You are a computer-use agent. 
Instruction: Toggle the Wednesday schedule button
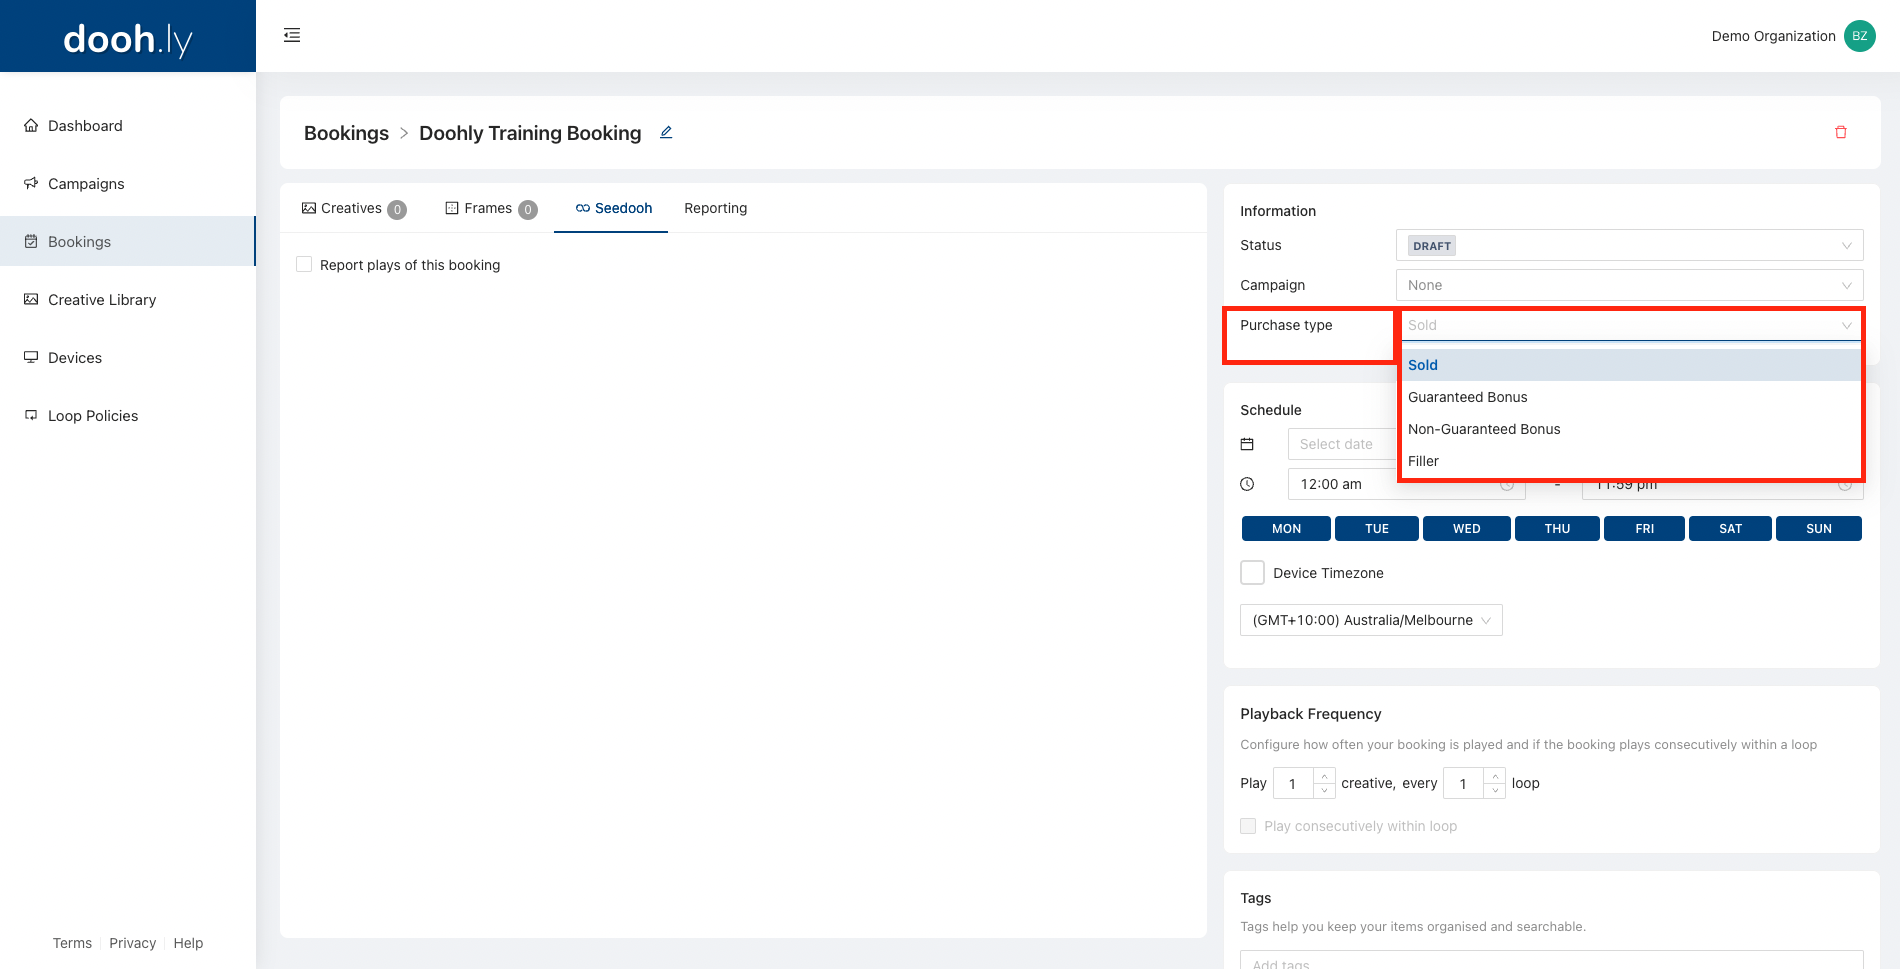pos(1467,529)
